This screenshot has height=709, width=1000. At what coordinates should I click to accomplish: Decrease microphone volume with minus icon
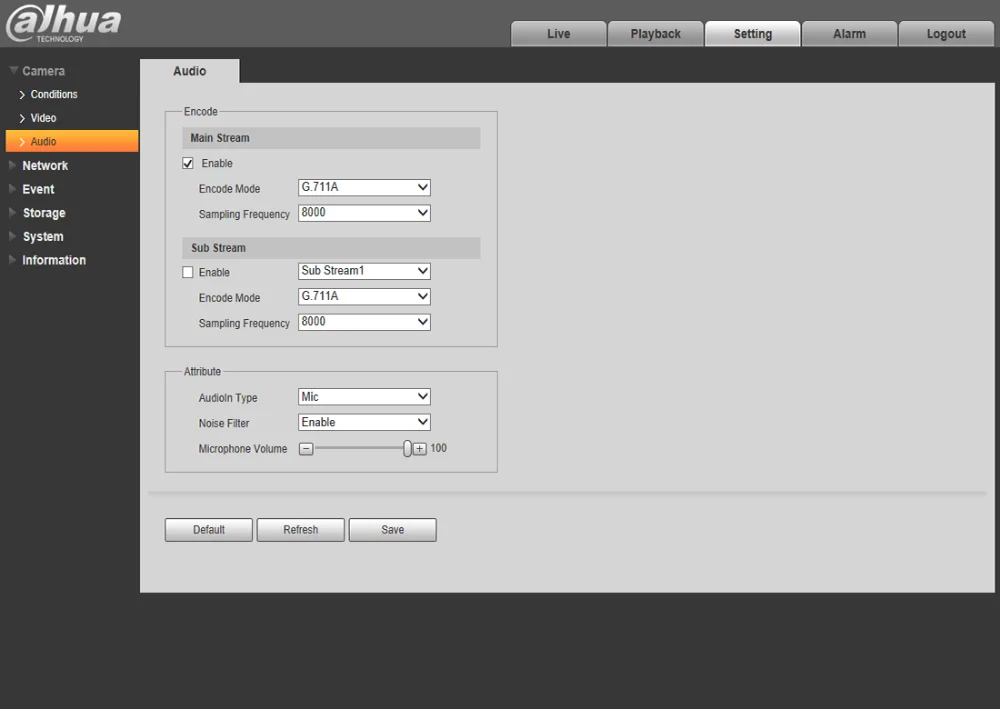306,449
